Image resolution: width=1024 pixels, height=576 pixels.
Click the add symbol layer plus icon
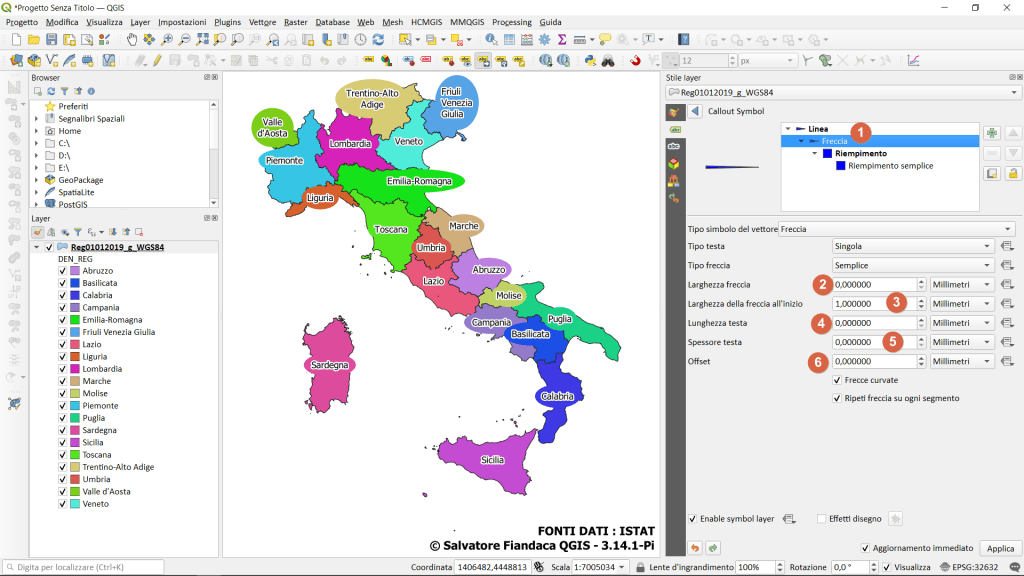[992, 133]
